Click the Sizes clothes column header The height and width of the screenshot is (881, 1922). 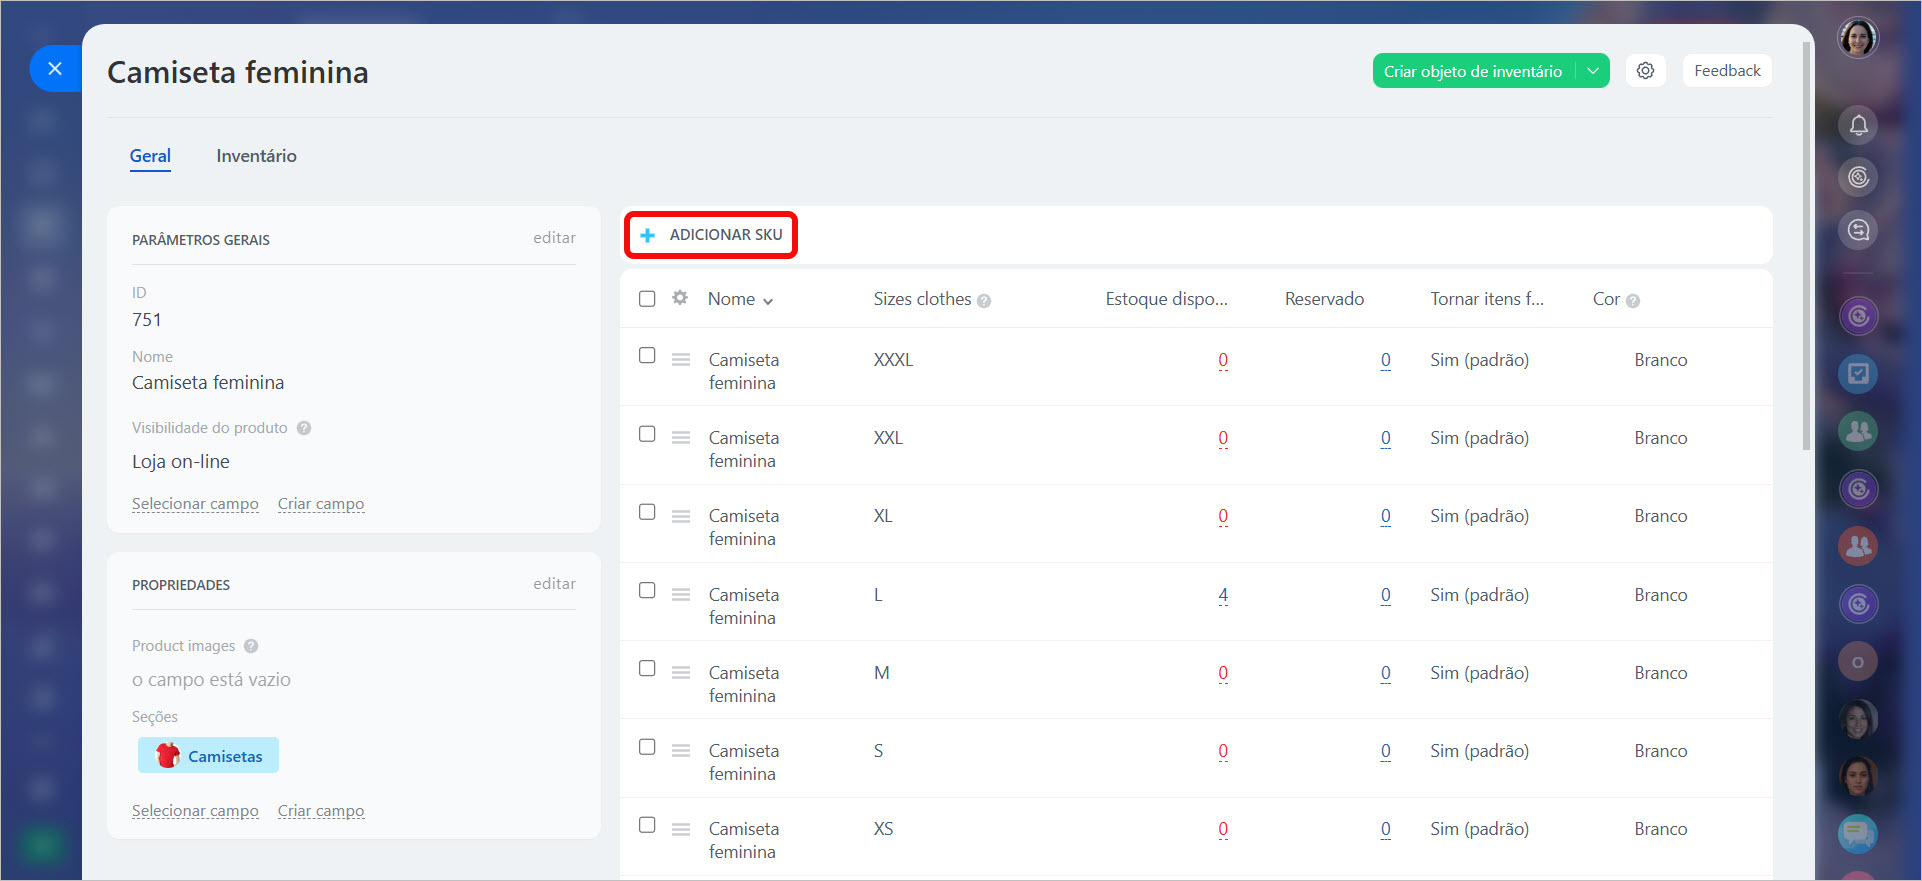(x=922, y=299)
